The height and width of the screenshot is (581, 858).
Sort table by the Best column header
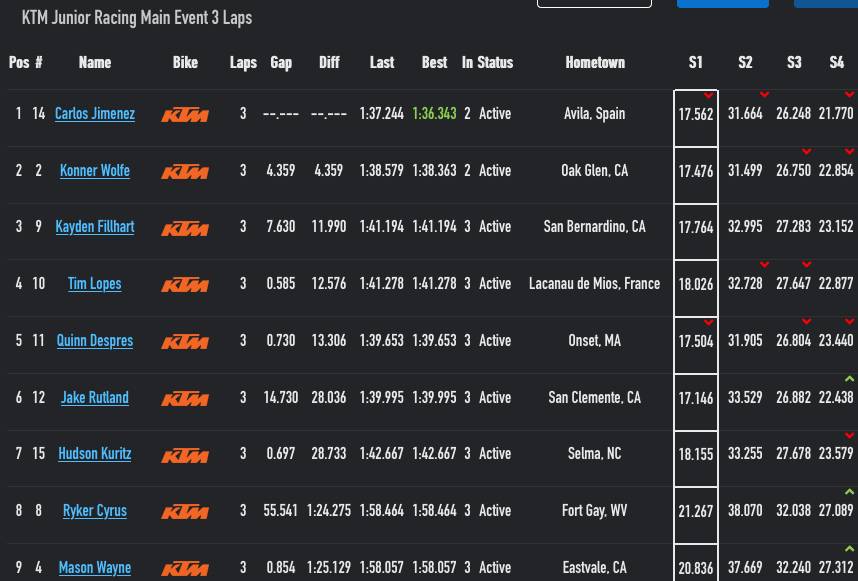434,62
